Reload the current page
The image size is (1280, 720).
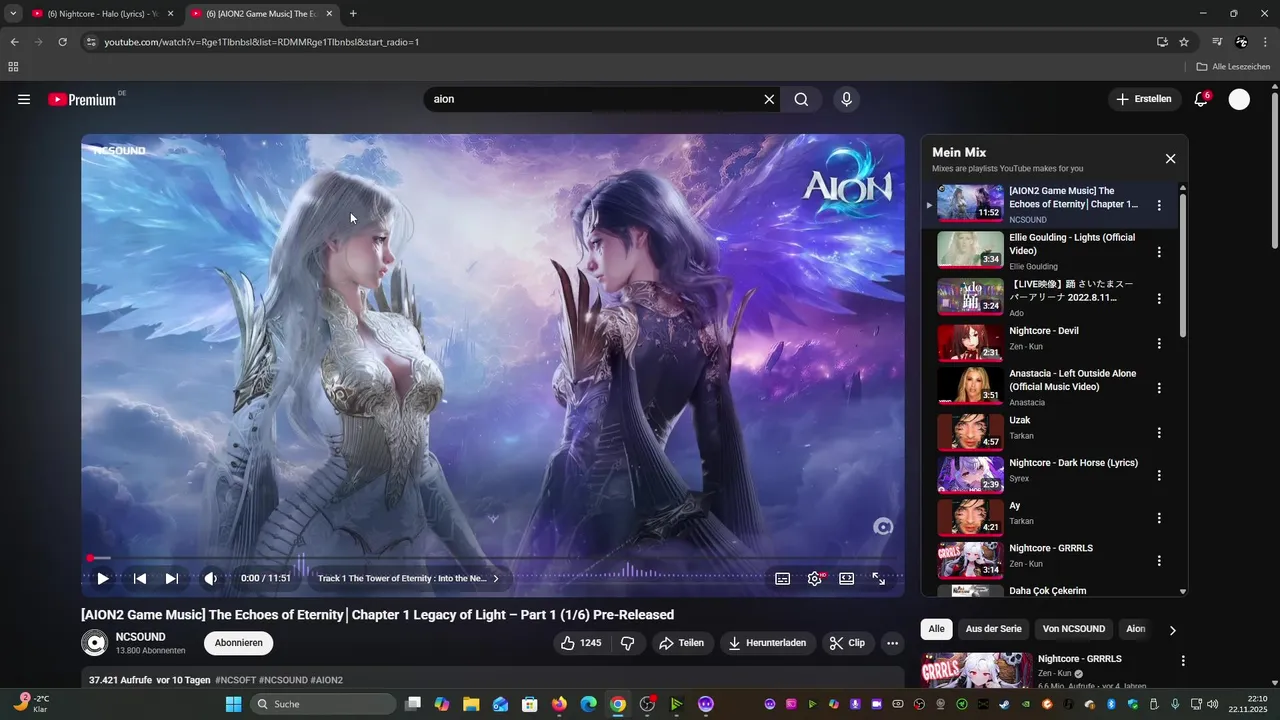click(x=62, y=42)
